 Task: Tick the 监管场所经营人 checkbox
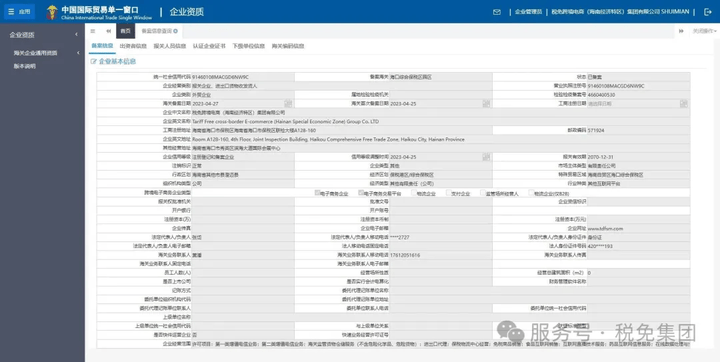click(483, 192)
